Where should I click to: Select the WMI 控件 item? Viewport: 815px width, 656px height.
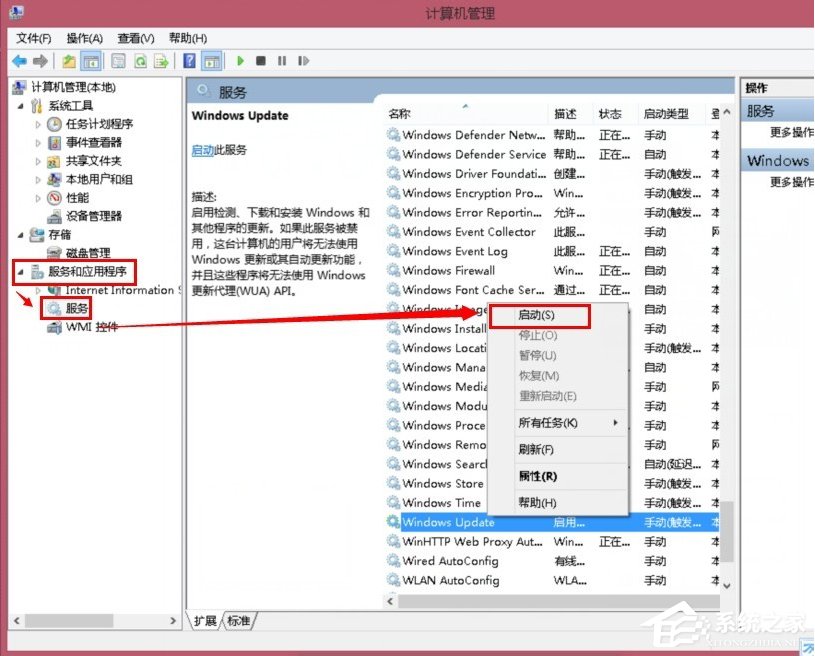[x=83, y=326]
